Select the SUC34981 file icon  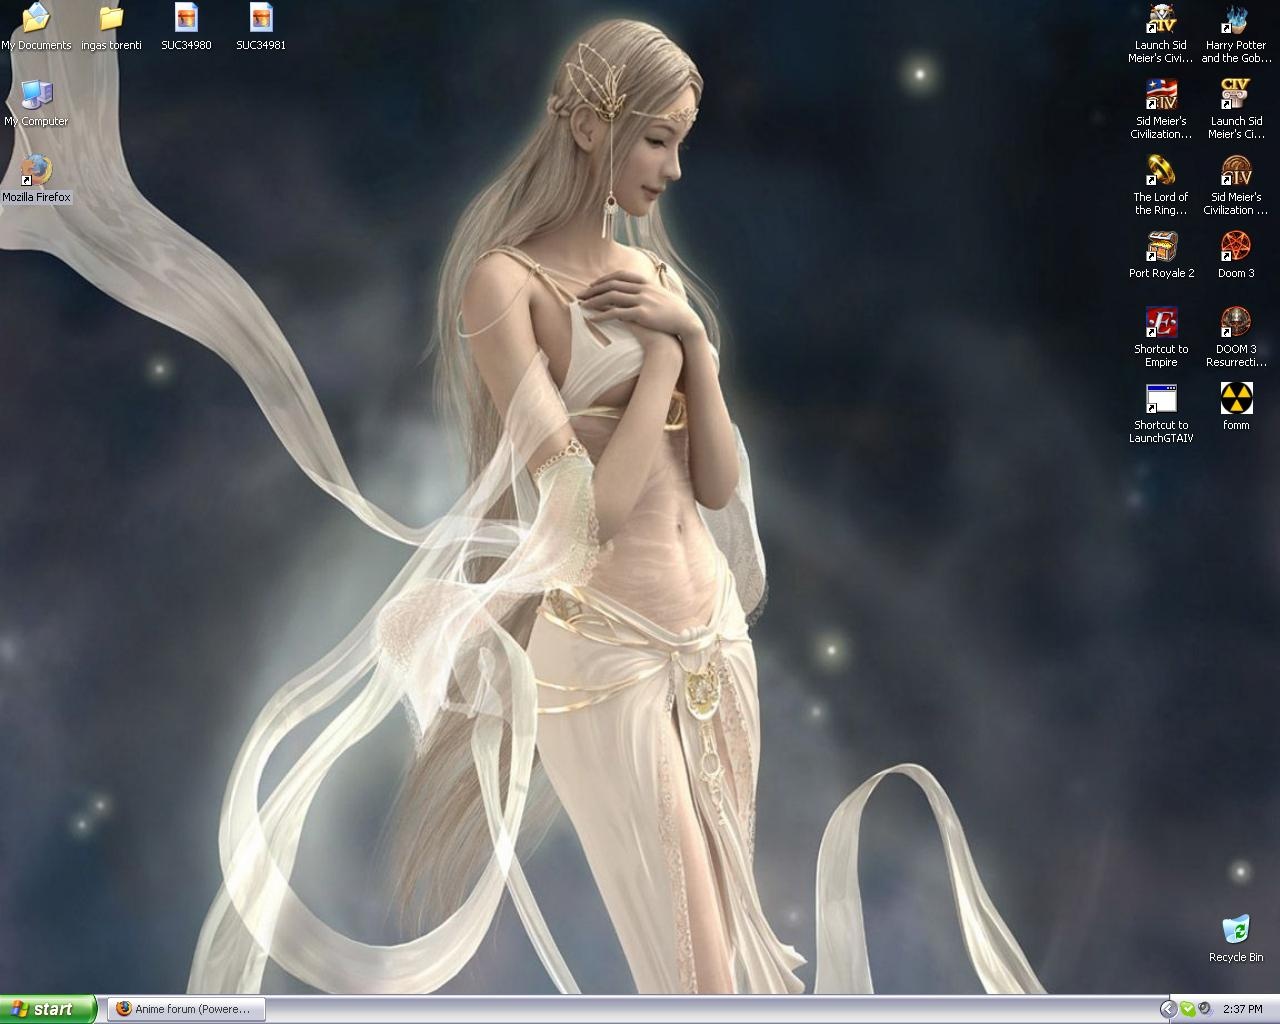click(x=261, y=18)
